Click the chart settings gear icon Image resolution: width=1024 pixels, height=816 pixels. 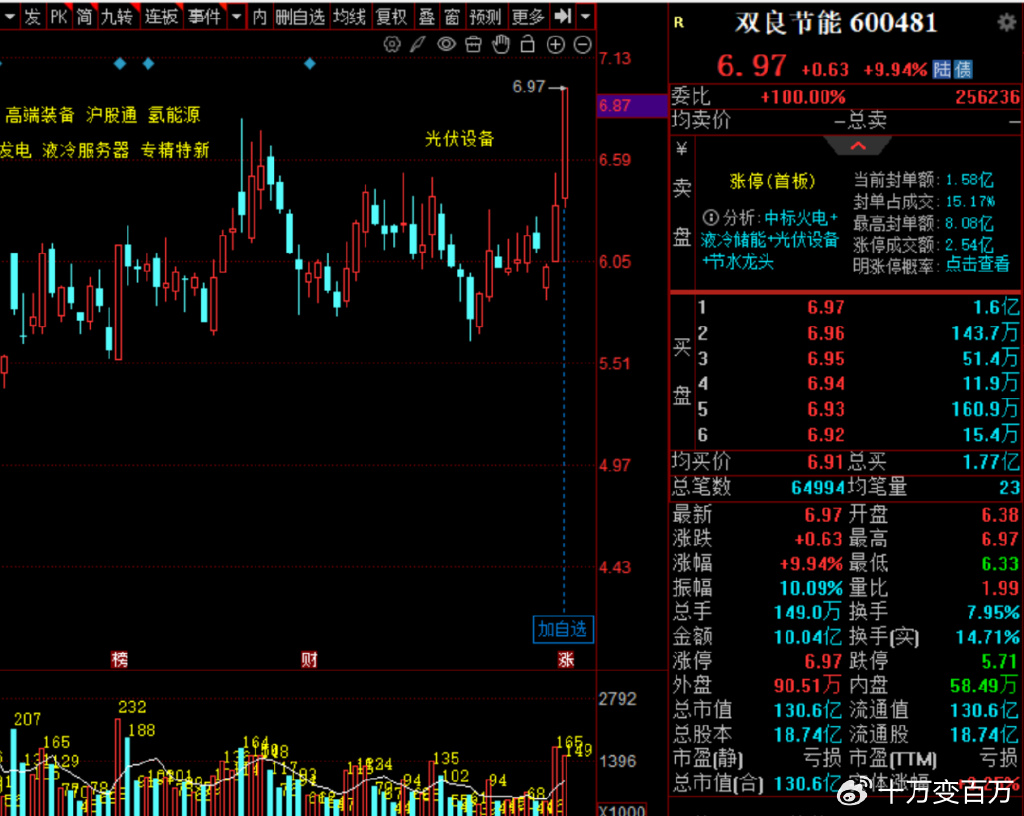click(392, 44)
